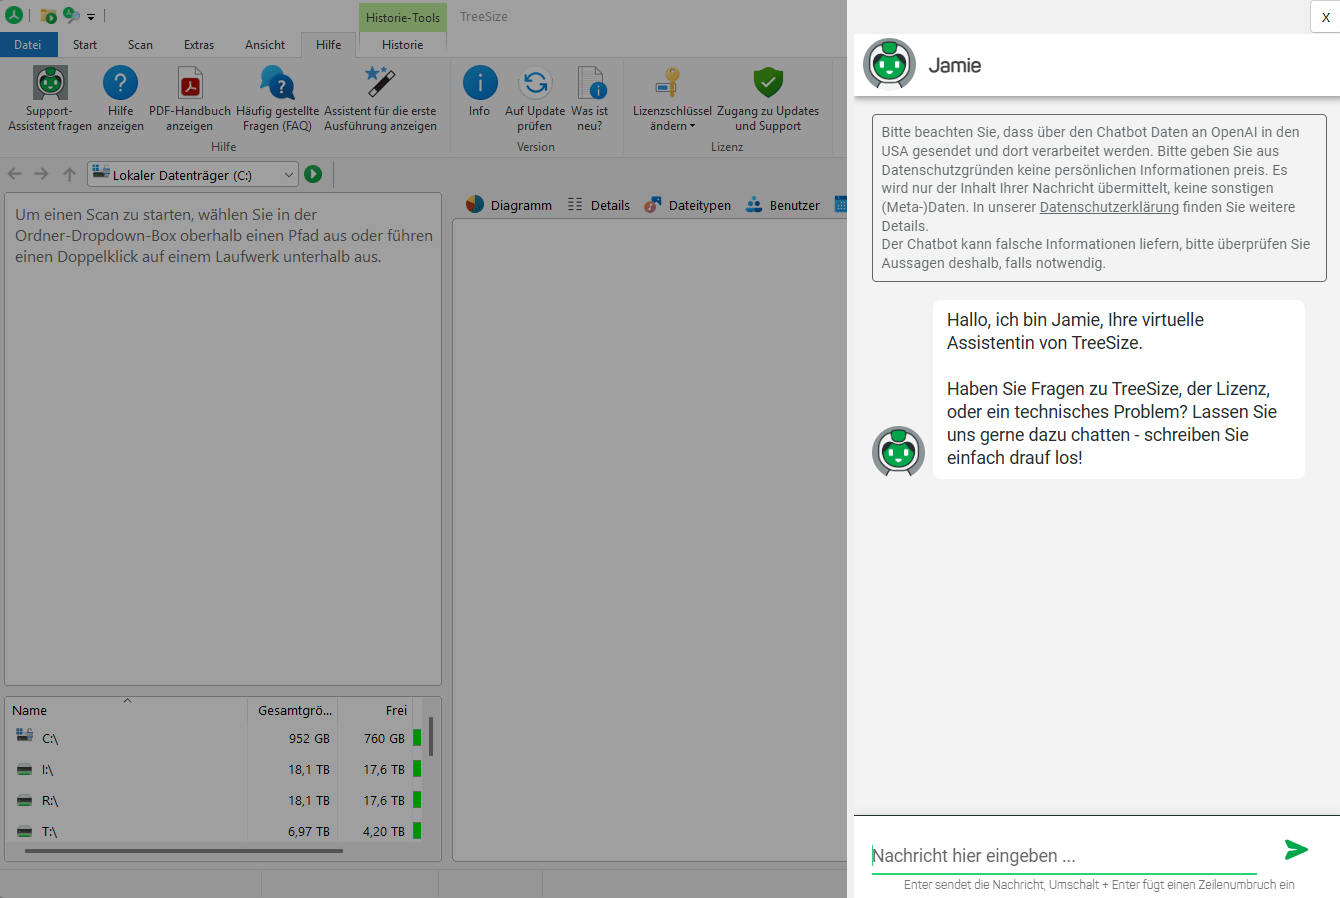Close the Jamie chat panel with X

pyautogui.click(x=1325, y=17)
